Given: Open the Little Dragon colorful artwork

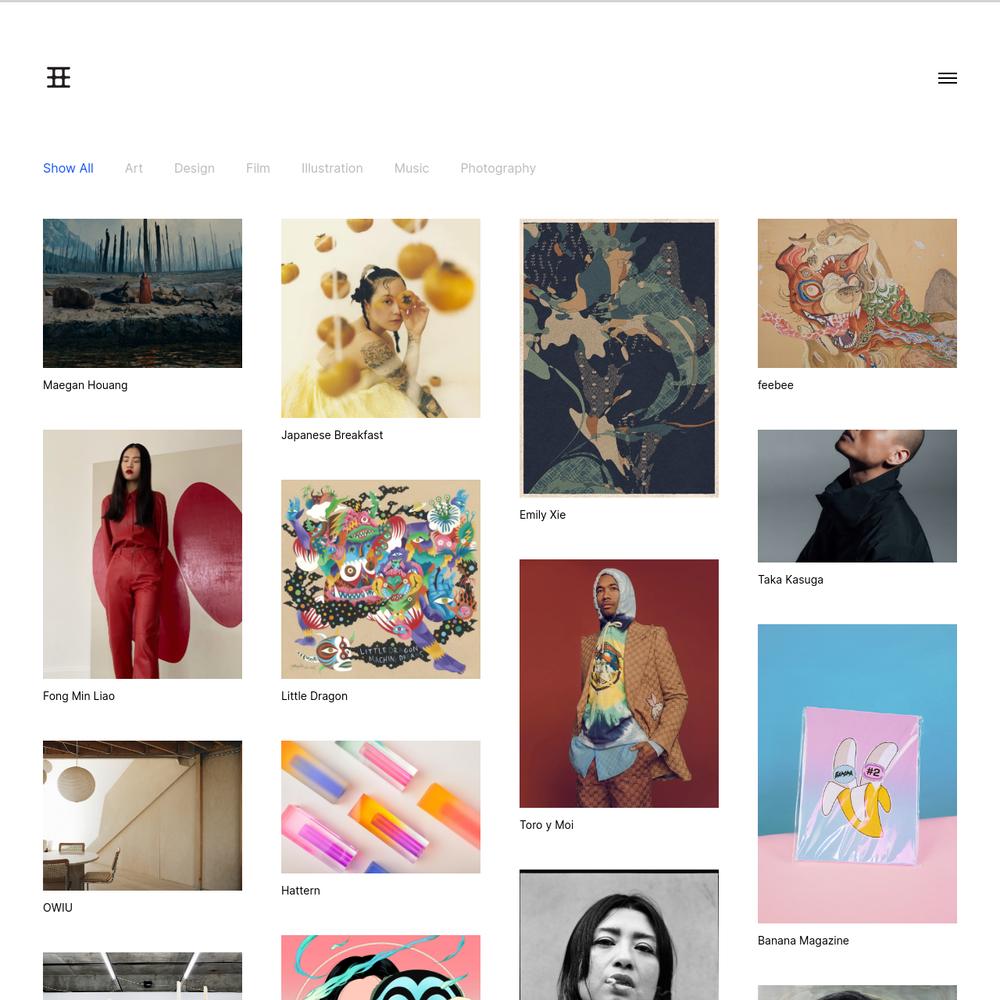Looking at the screenshot, I should [381, 579].
